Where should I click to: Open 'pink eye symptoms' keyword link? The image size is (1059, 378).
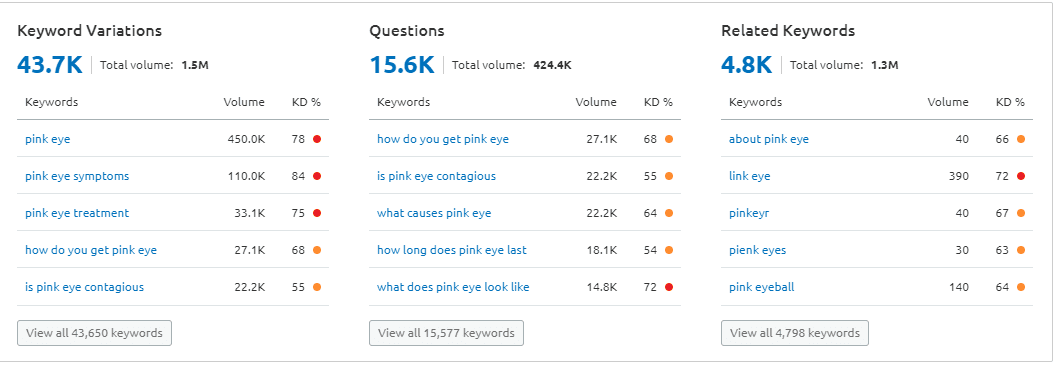point(77,176)
